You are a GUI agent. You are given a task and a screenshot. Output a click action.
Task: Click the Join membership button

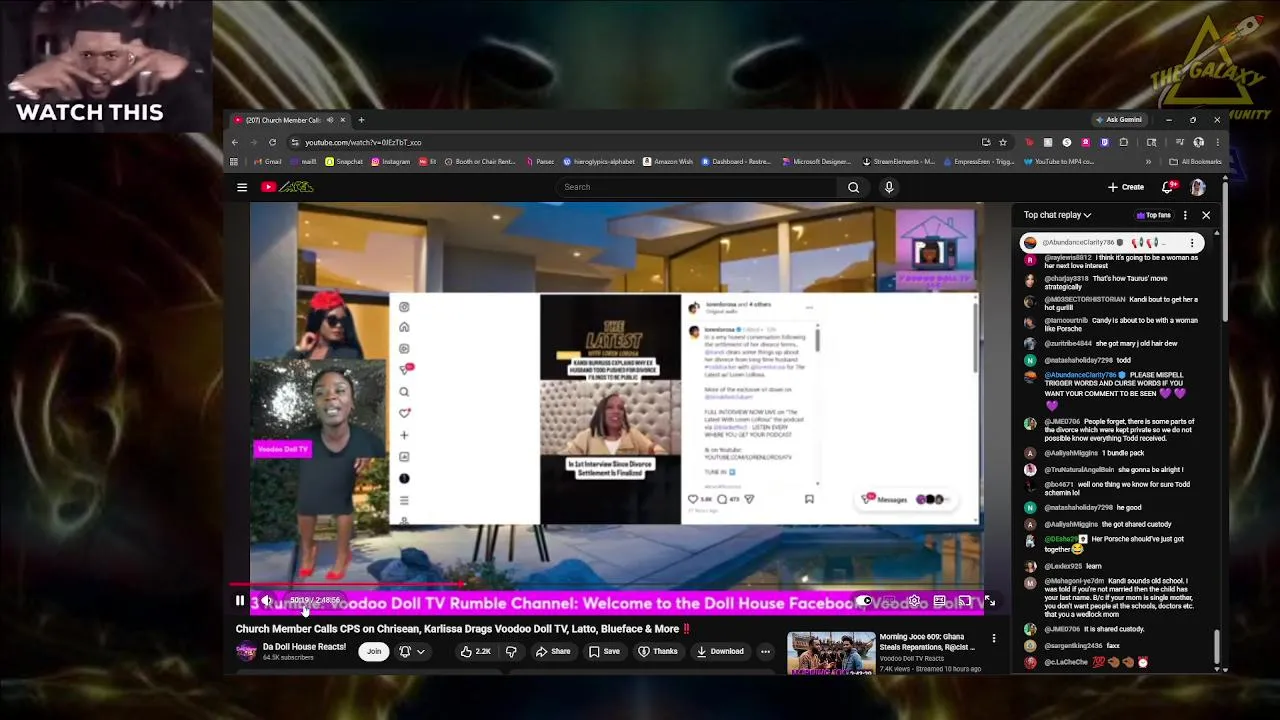tap(374, 652)
